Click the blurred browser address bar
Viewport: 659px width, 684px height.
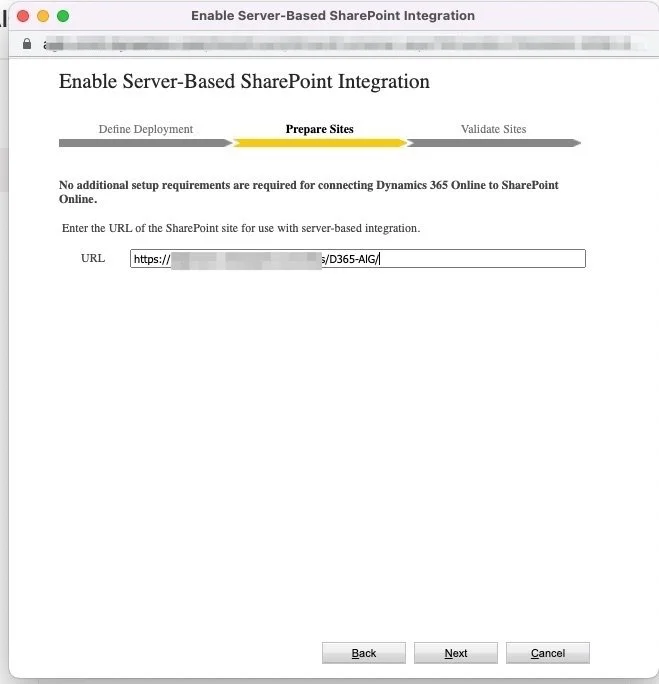click(338, 44)
